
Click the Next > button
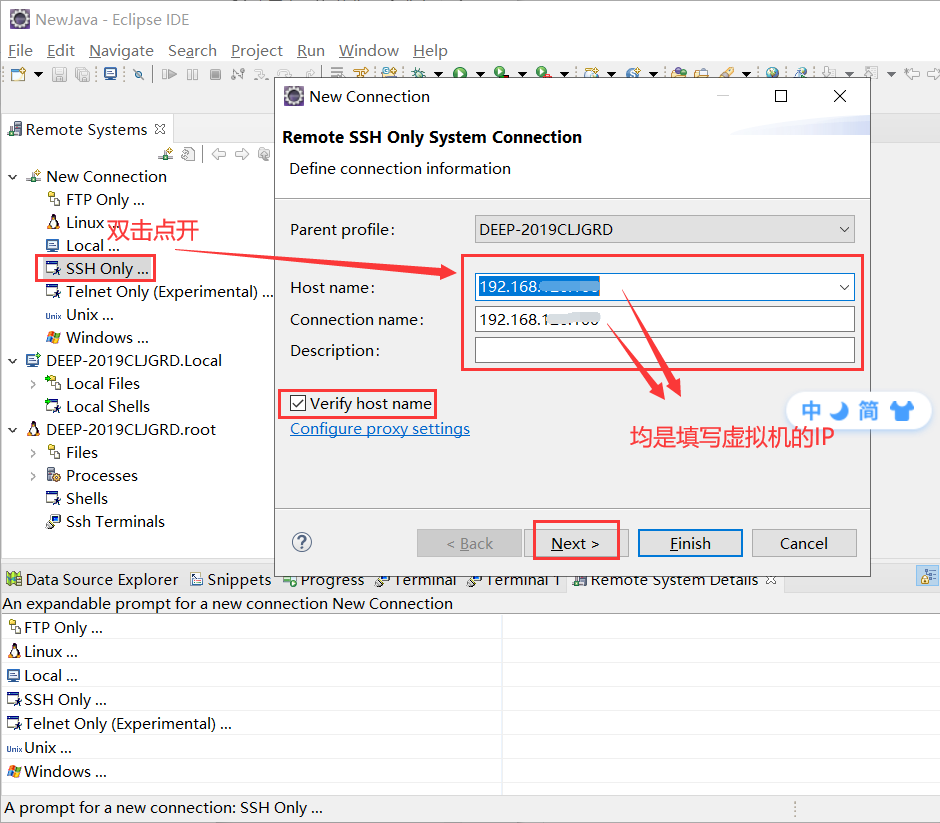tap(576, 543)
